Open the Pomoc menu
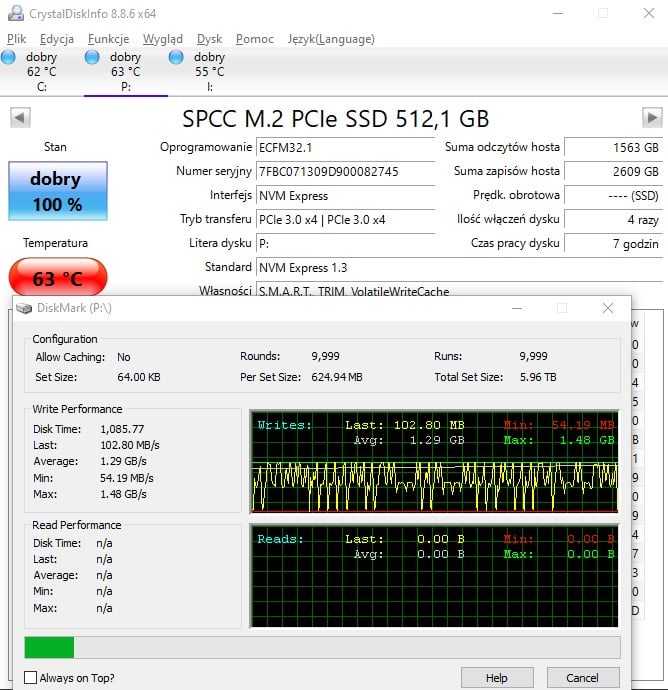The image size is (668, 690). (x=255, y=39)
